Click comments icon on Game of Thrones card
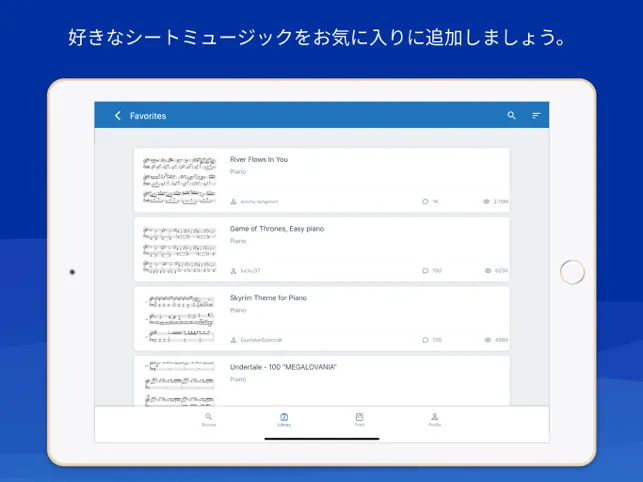 (425, 271)
